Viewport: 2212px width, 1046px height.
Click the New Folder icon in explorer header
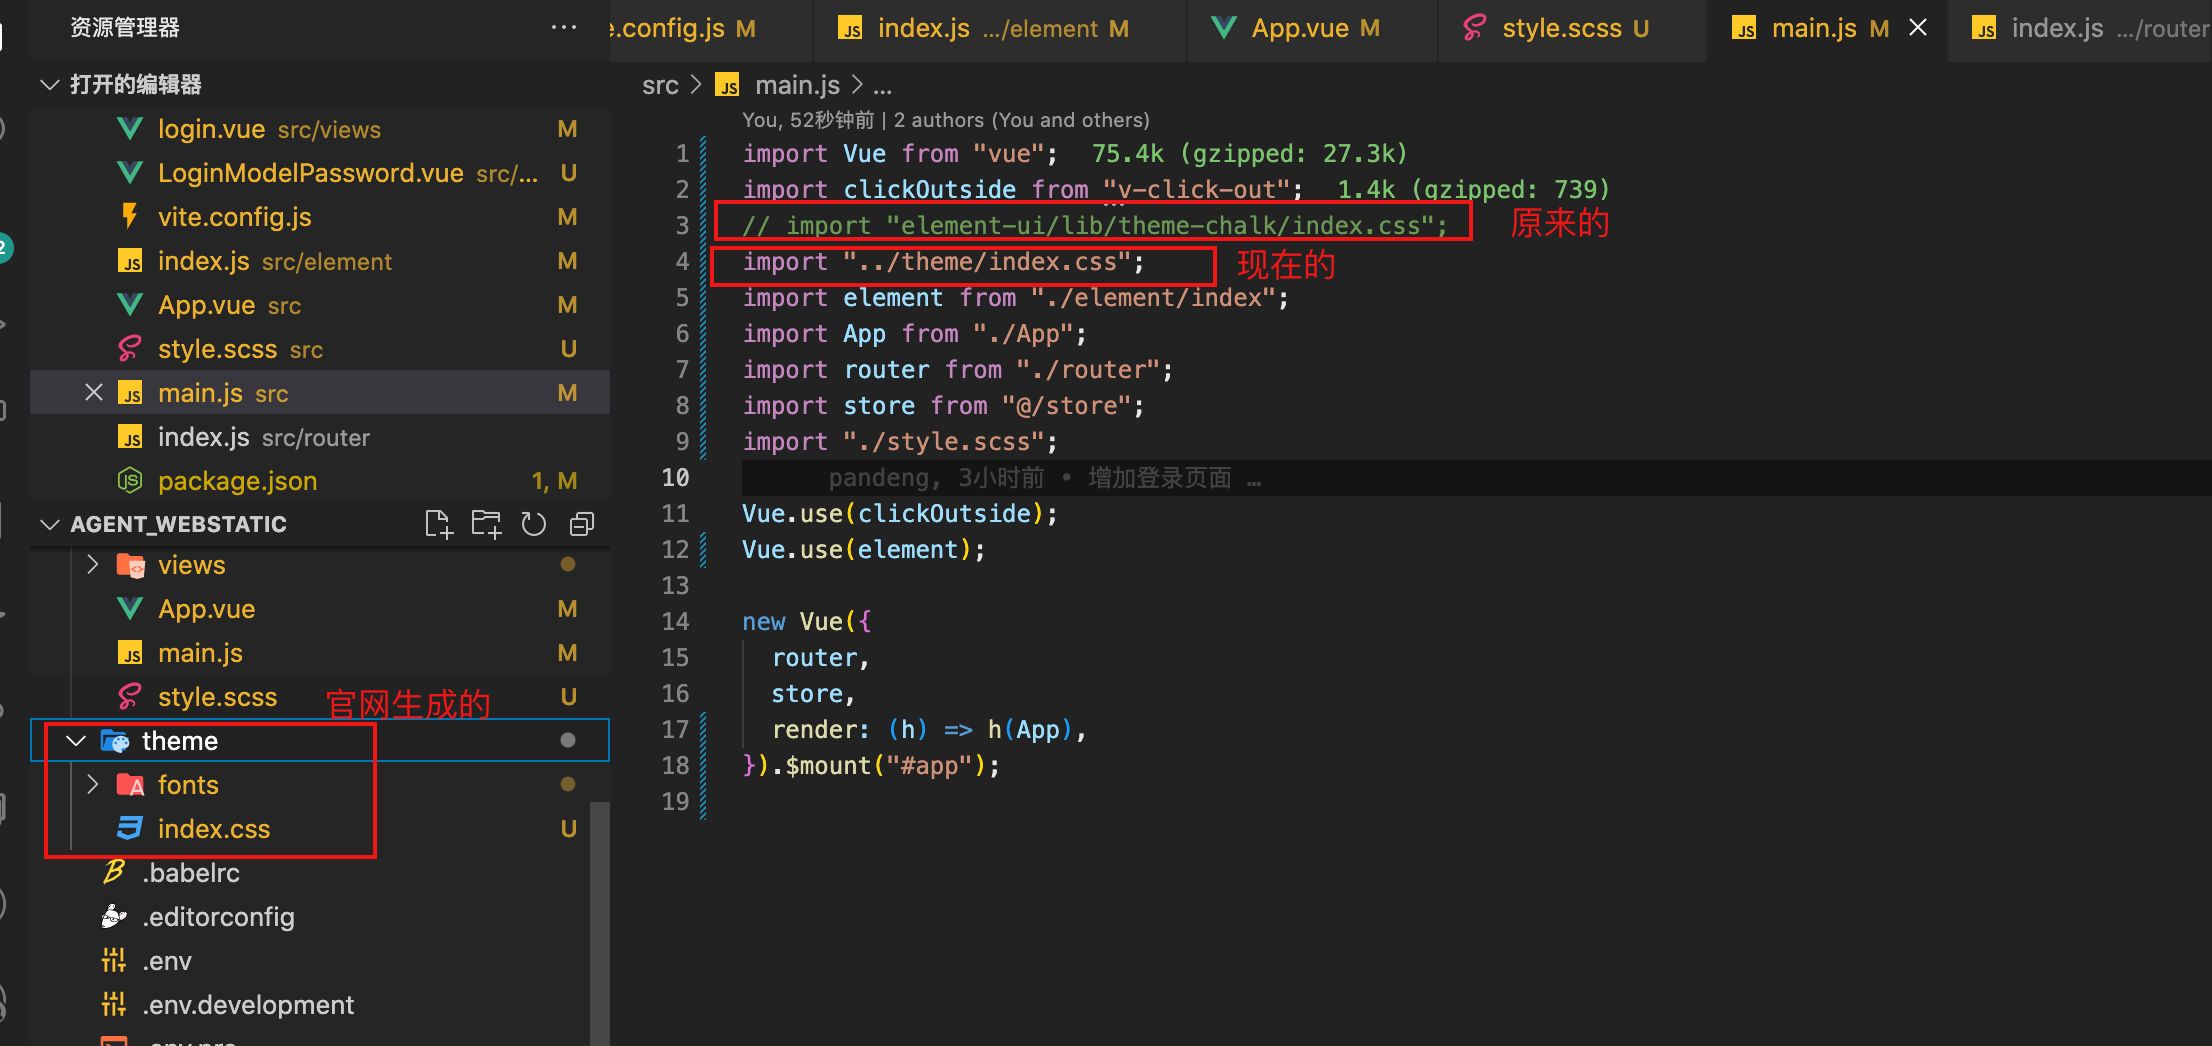[487, 524]
